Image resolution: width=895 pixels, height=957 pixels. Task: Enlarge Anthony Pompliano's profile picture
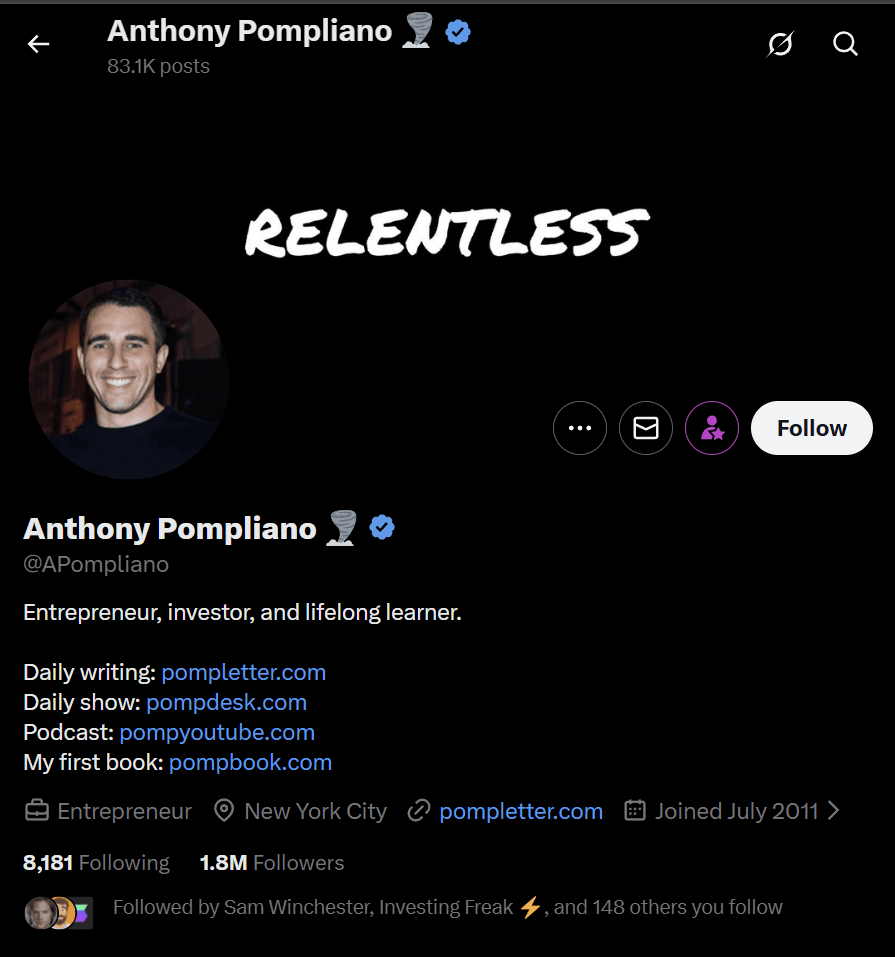pyautogui.click(x=128, y=380)
